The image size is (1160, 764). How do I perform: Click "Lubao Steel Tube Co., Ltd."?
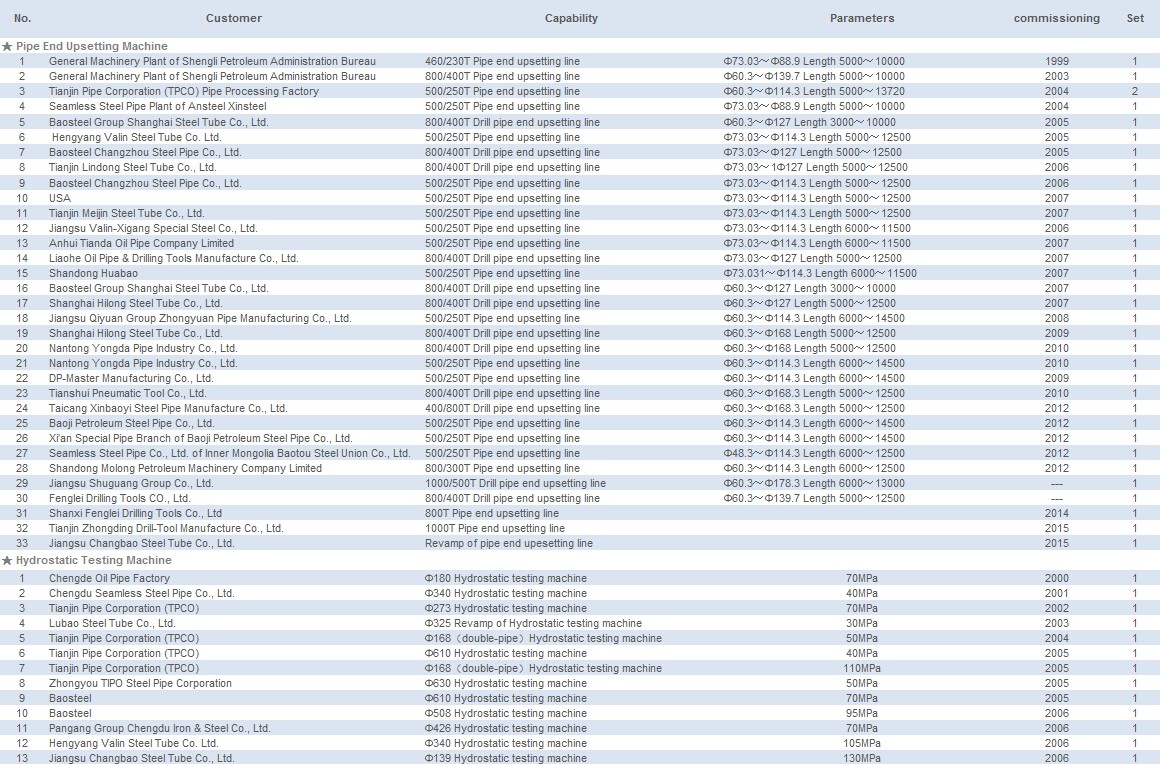pyautogui.click(x=112, y=623)
